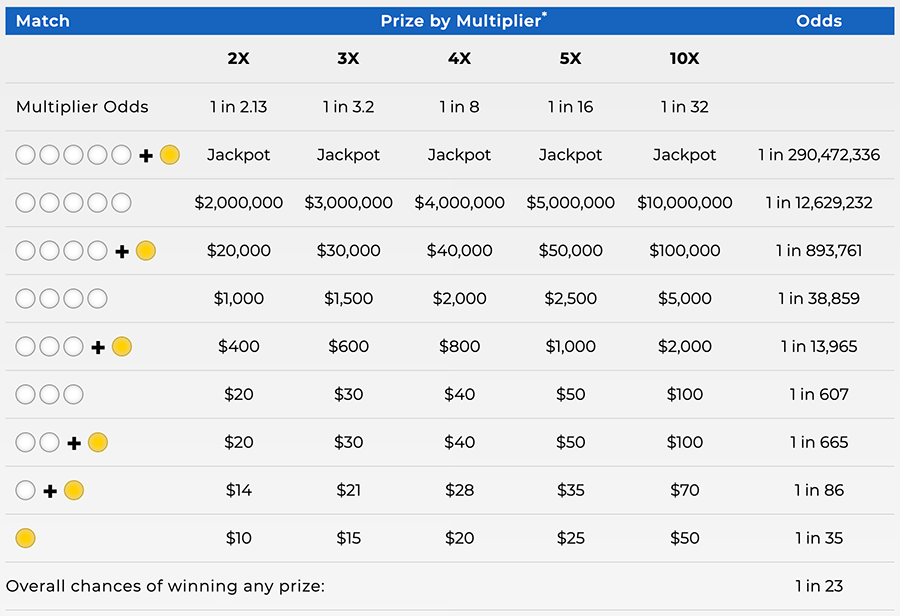Click the plus sign in the jackpot row
This screenshot has width=900, height=616.
coord(146,155)
